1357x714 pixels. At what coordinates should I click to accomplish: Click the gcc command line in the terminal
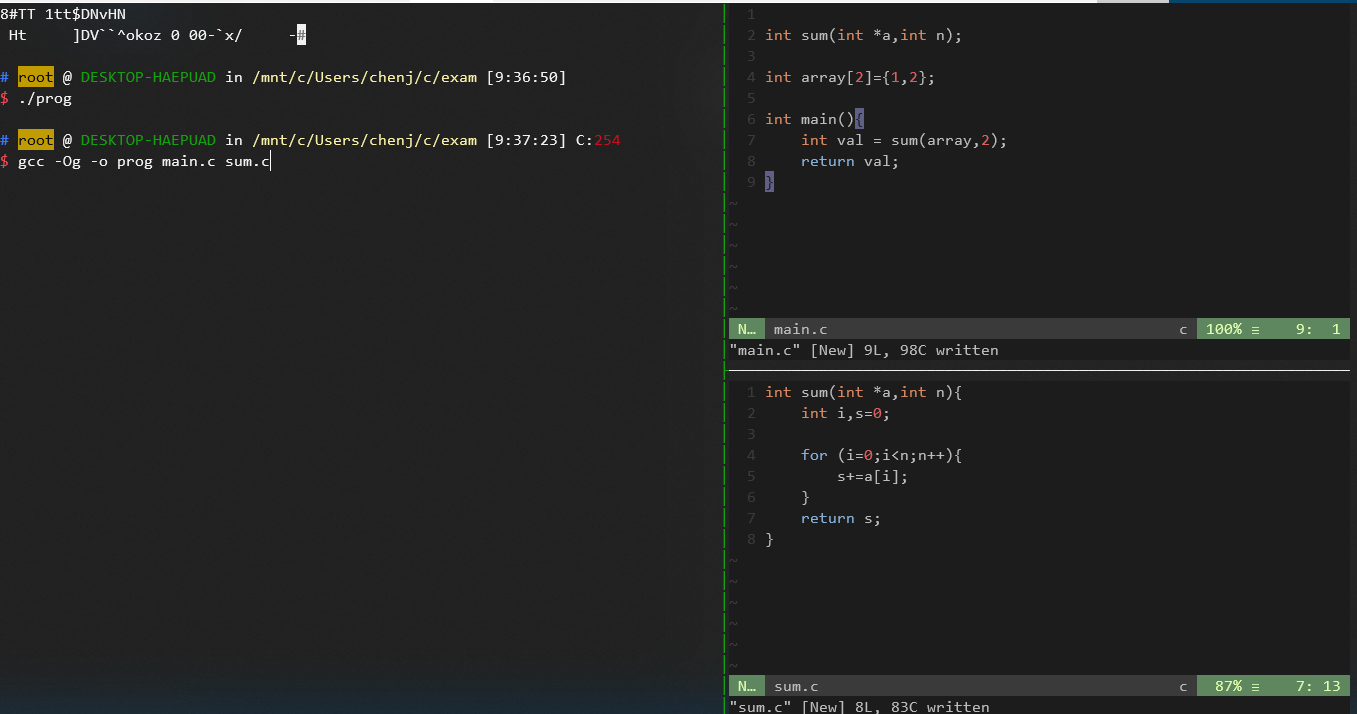point(144,161)
